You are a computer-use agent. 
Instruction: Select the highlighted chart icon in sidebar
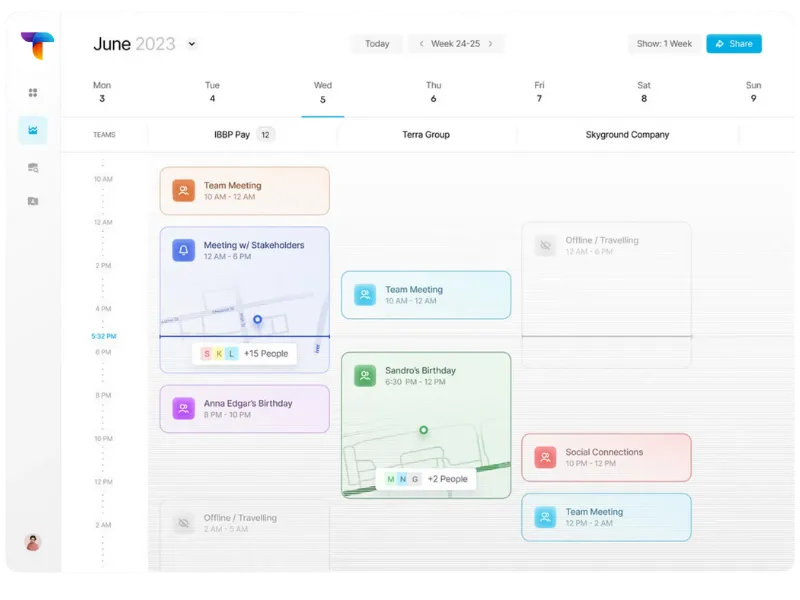[33, 130]
